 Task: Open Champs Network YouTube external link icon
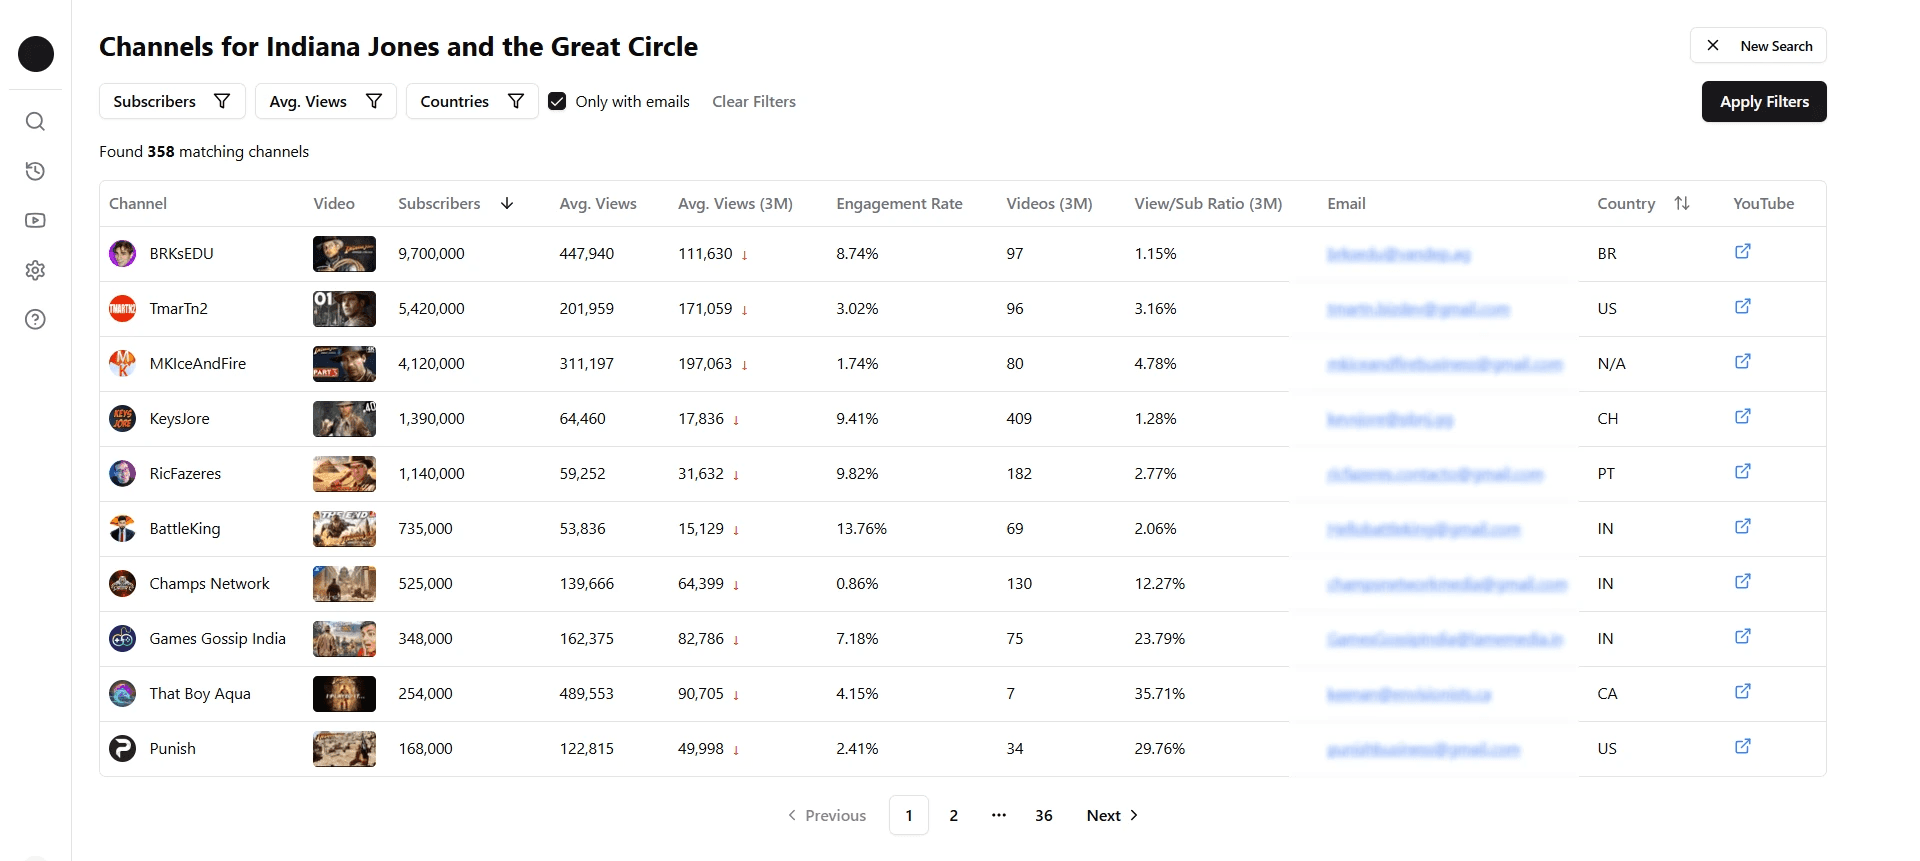click(1742, 582)
